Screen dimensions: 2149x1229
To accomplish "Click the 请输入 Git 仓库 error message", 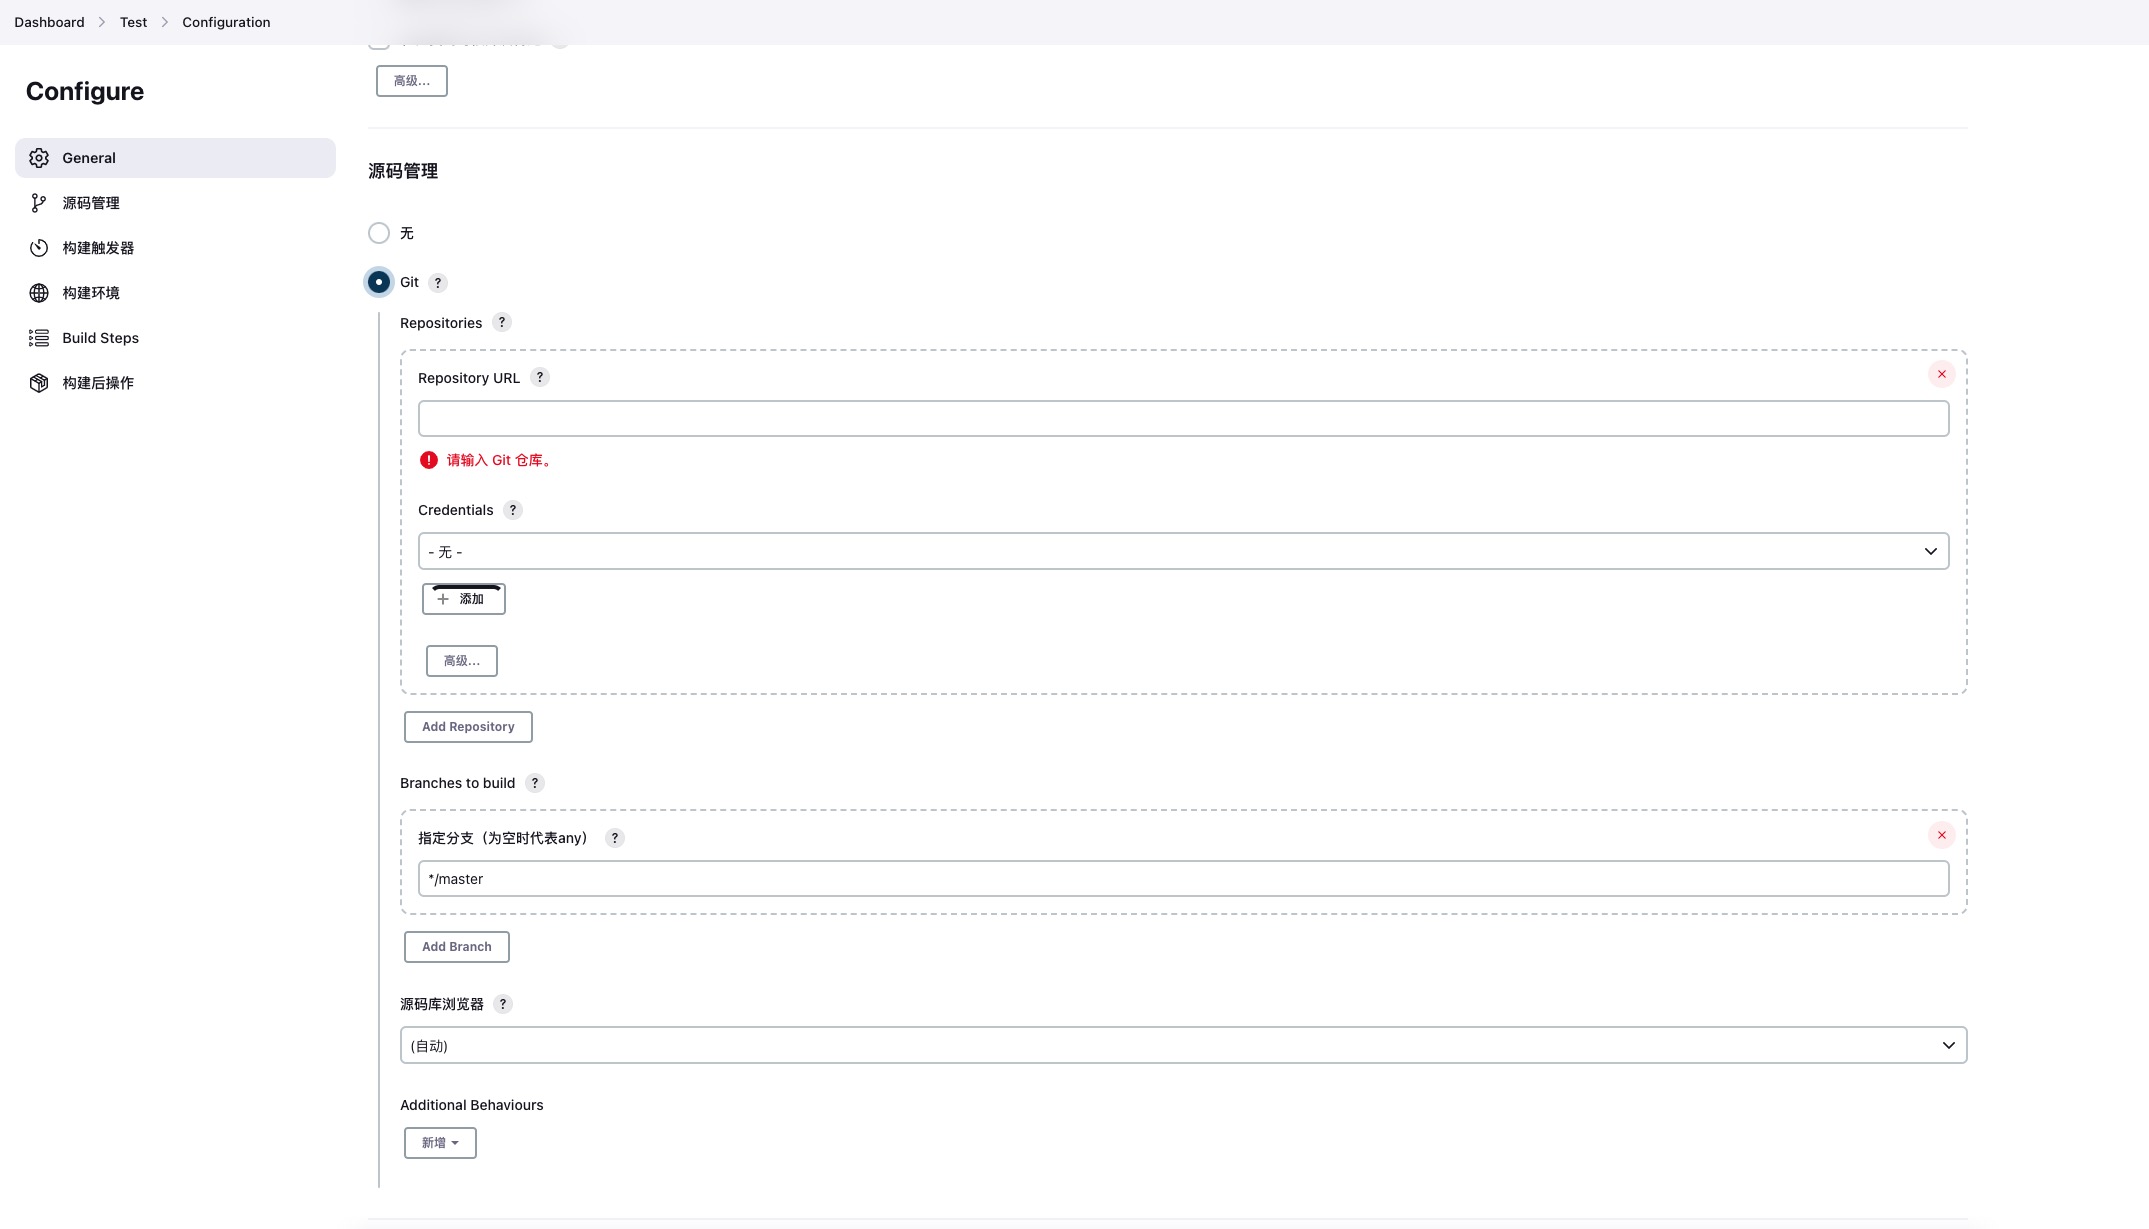I will pyautogui.click(x=500, y=460).
